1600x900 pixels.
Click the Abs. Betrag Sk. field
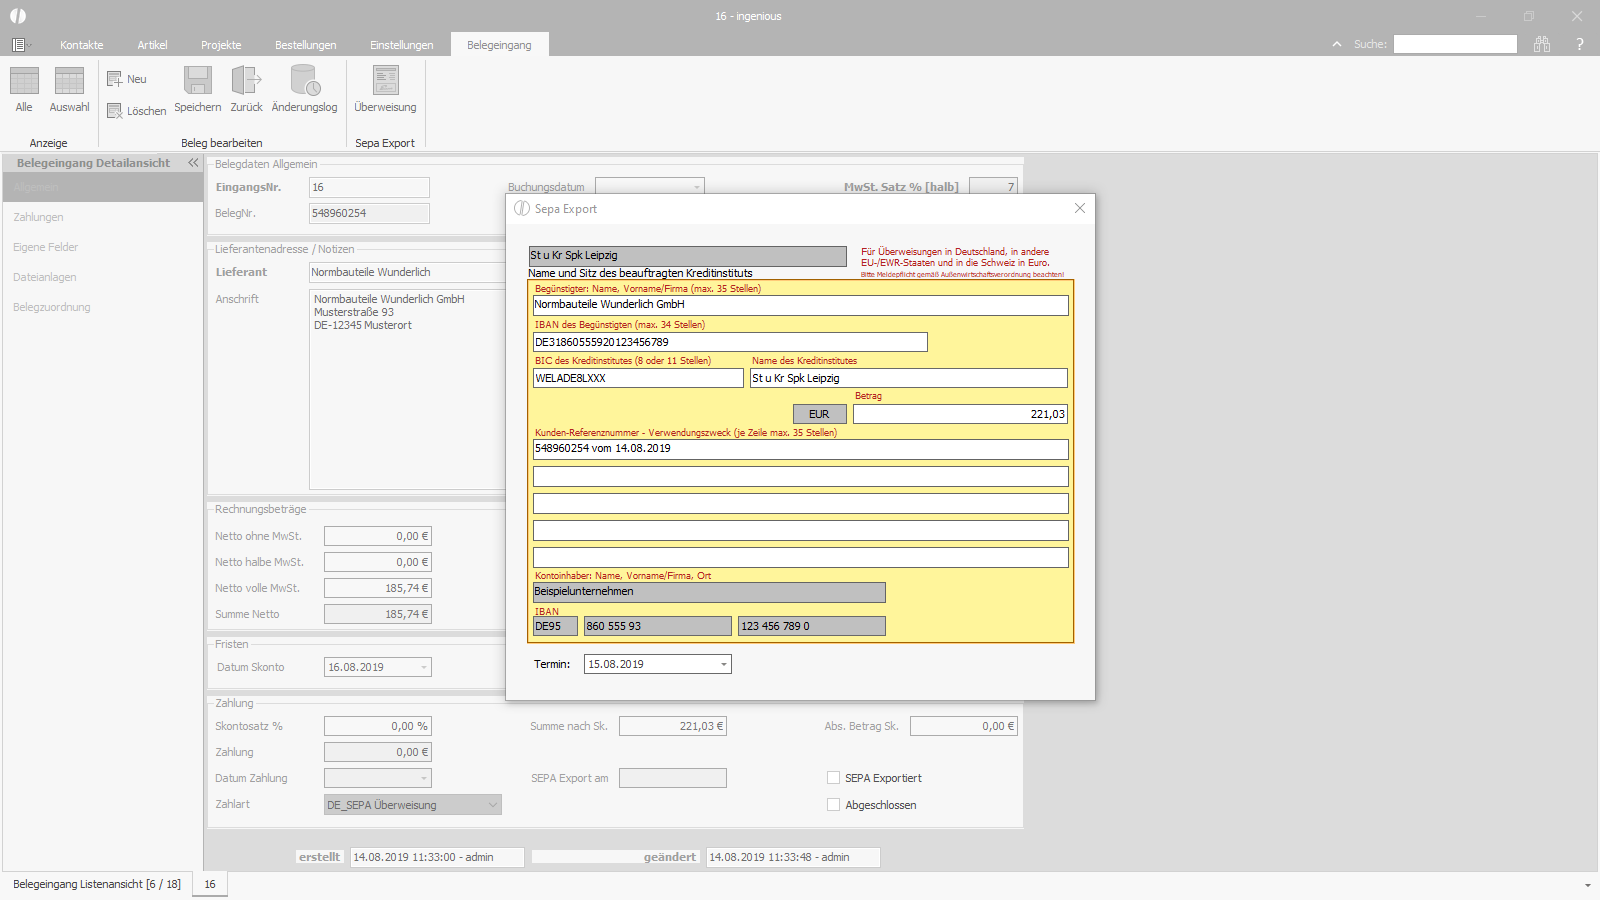964,726
